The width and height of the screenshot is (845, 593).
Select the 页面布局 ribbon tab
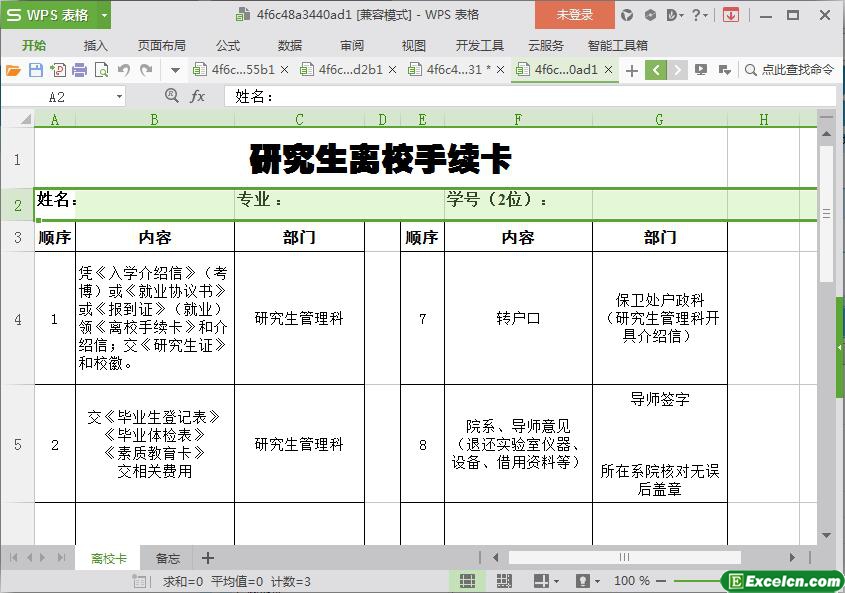[161, 46]
